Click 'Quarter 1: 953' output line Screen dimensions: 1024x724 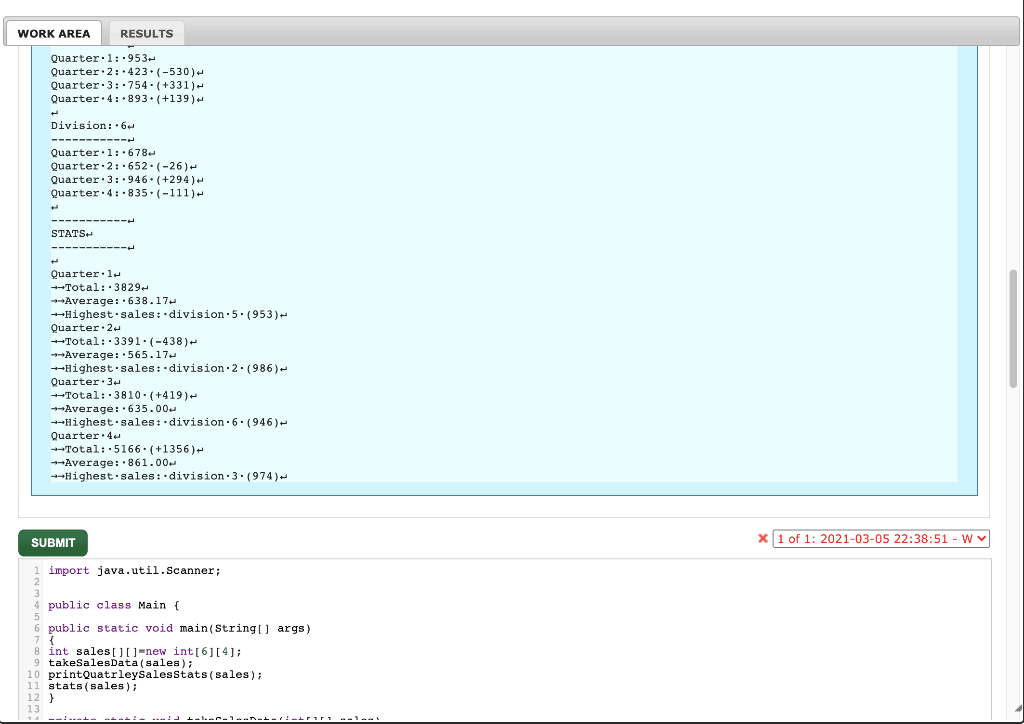[103, 58]
